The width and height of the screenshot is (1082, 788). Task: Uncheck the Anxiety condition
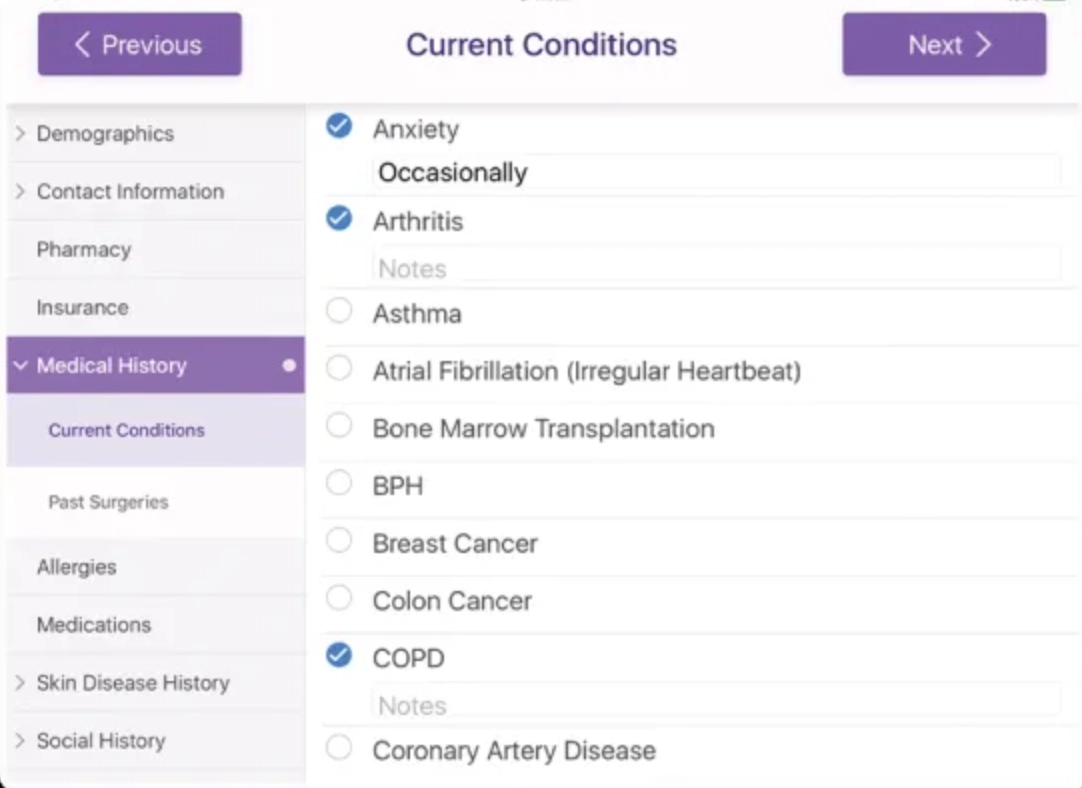coord(339,126)
